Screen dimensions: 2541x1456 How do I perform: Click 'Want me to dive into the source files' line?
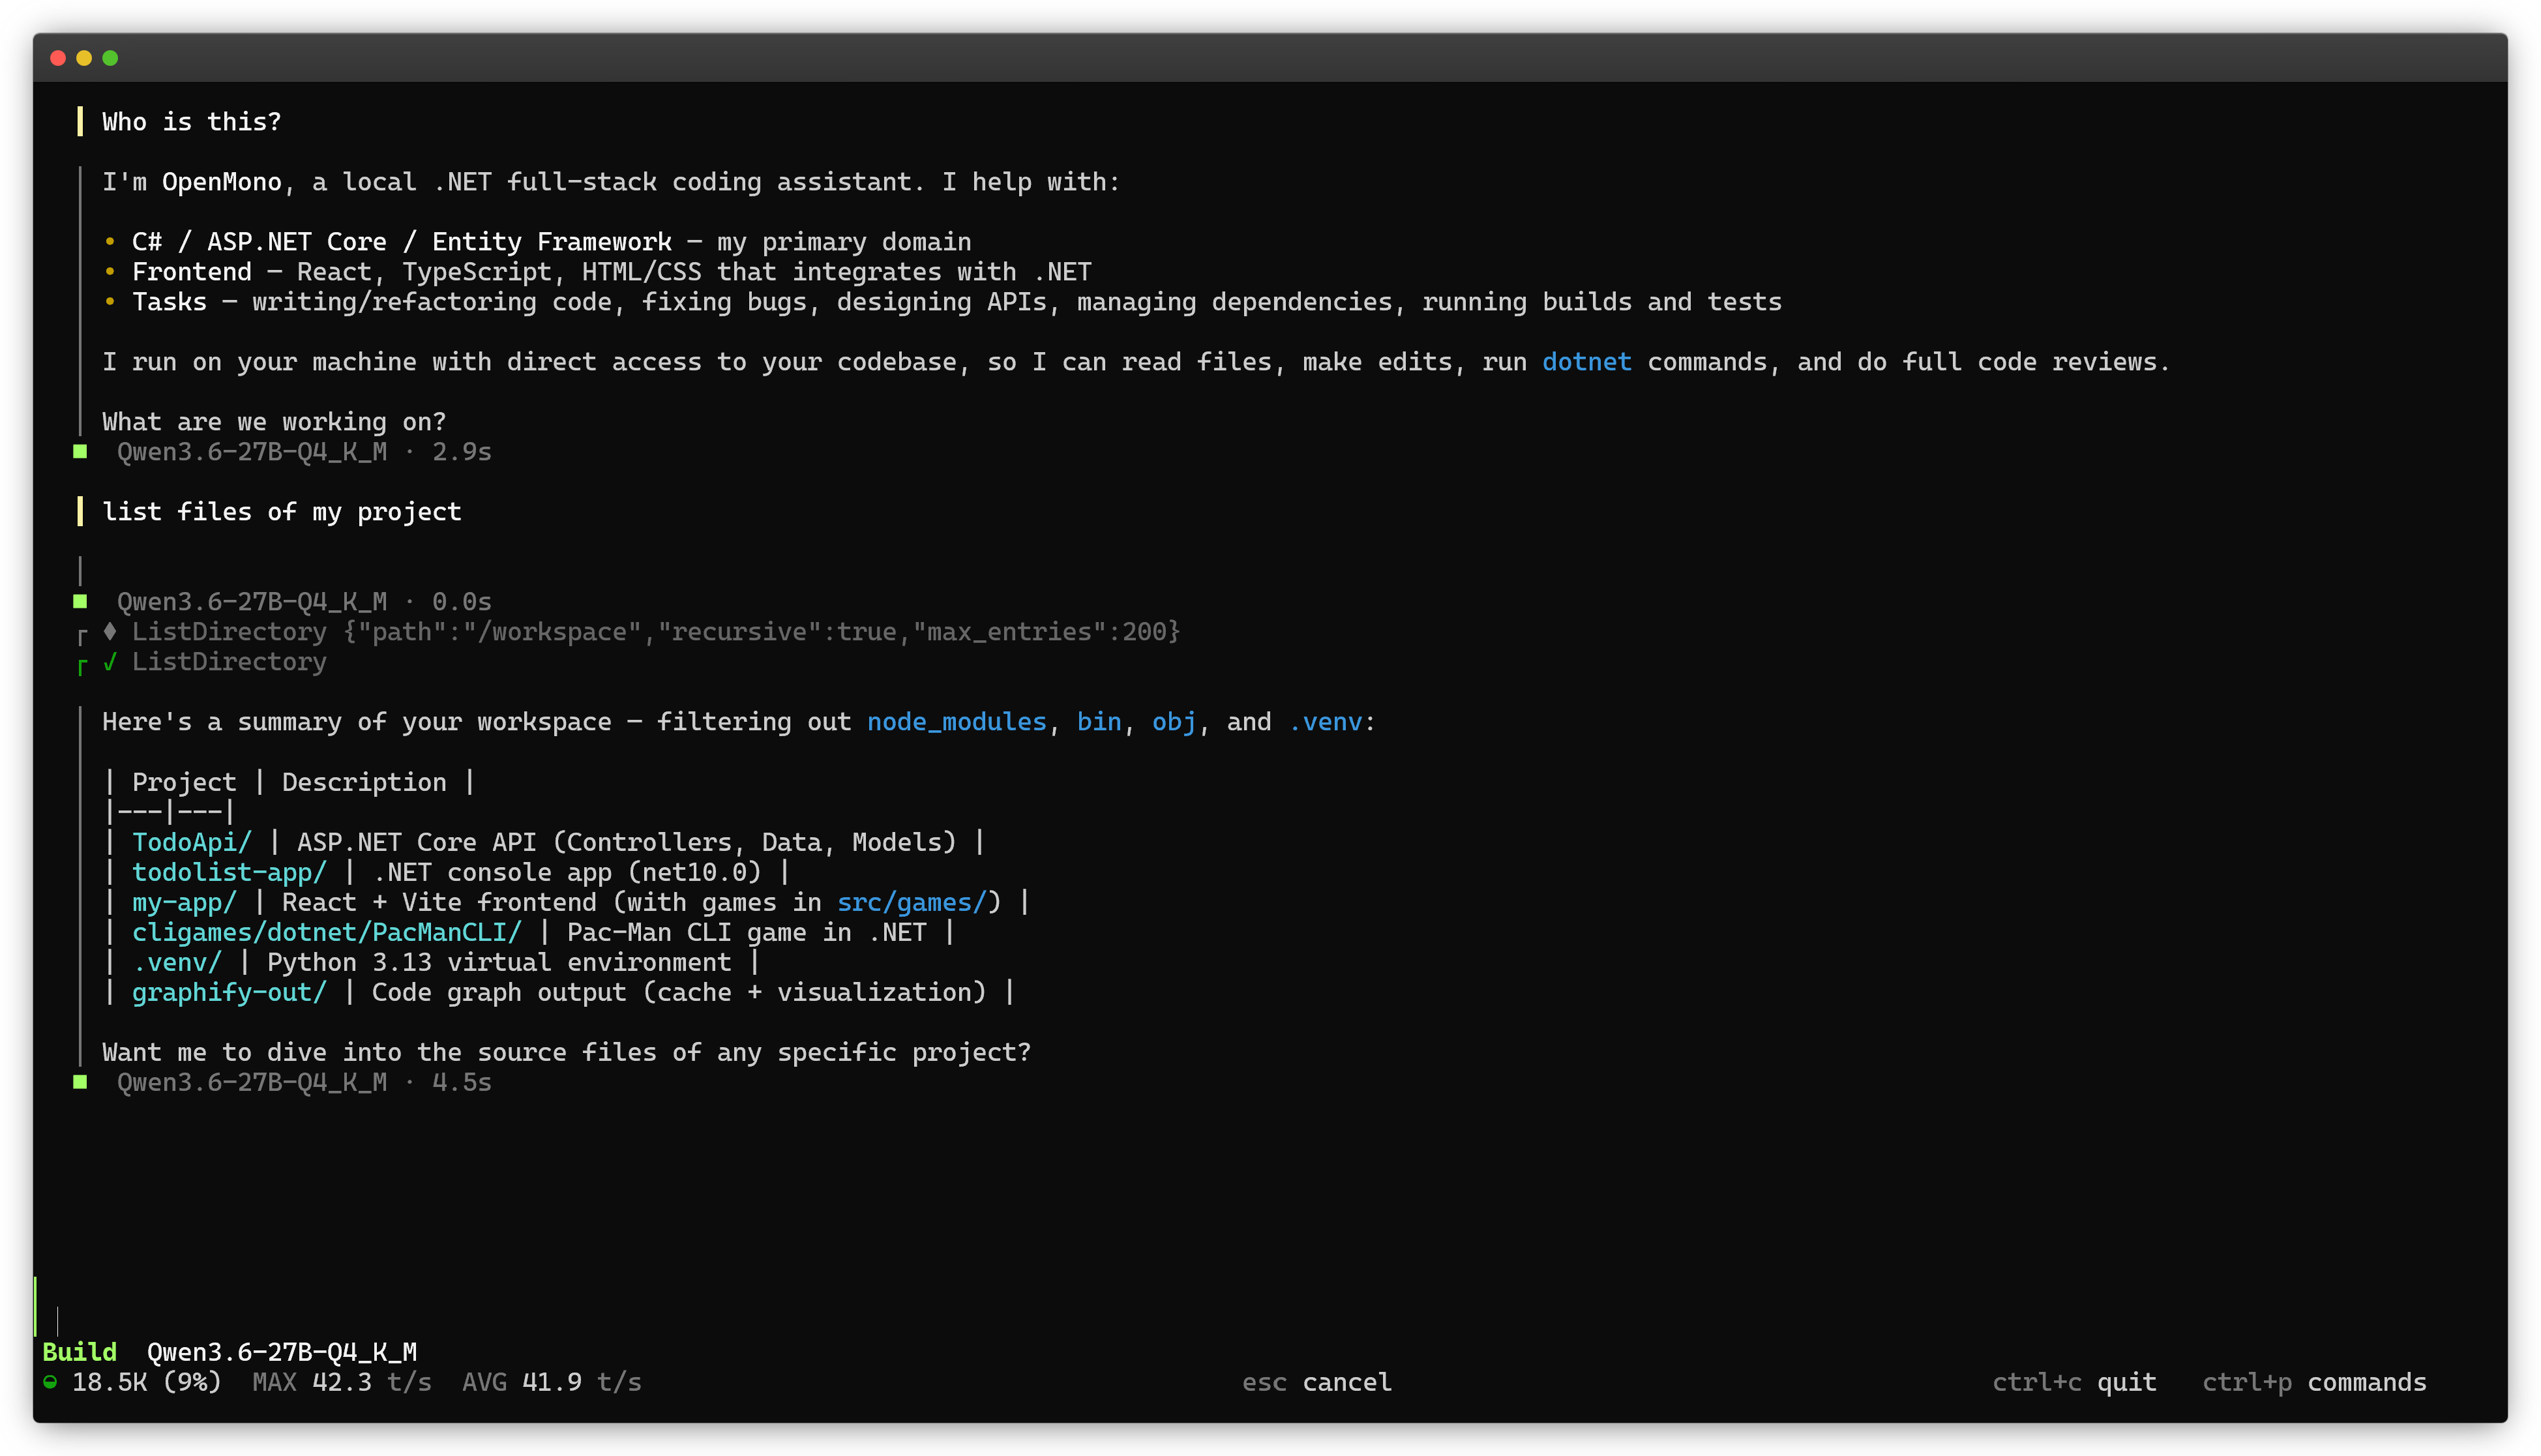[x=566, y=1052]
